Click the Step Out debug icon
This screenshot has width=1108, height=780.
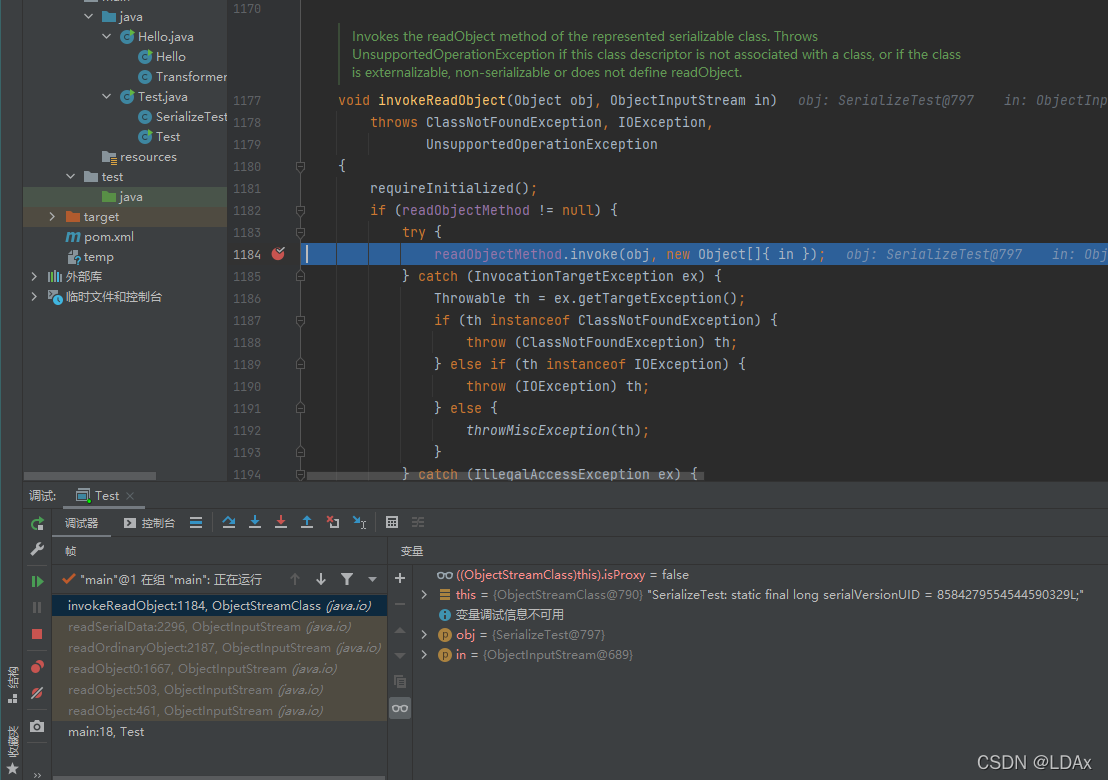tap(307, 522)
